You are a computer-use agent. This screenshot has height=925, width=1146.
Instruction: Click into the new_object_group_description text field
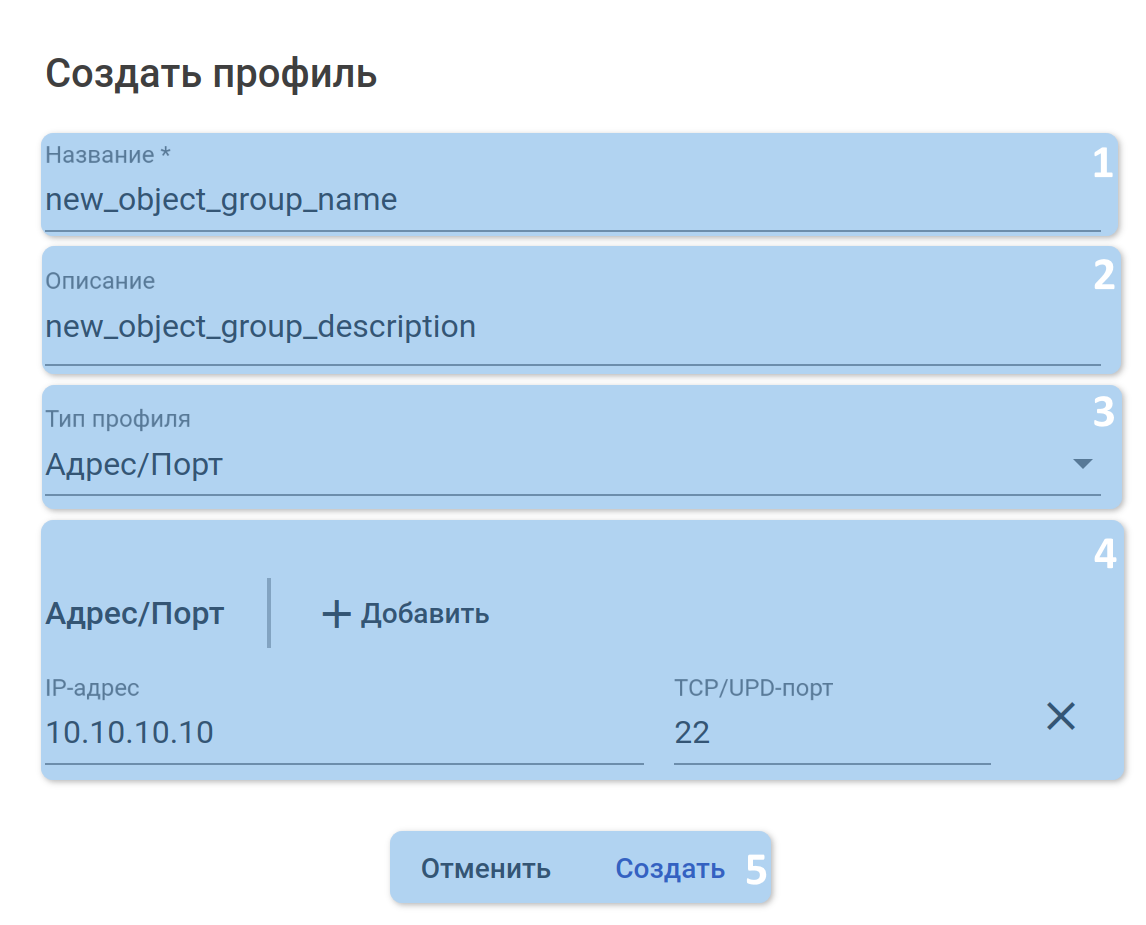[x=570, y=327]
